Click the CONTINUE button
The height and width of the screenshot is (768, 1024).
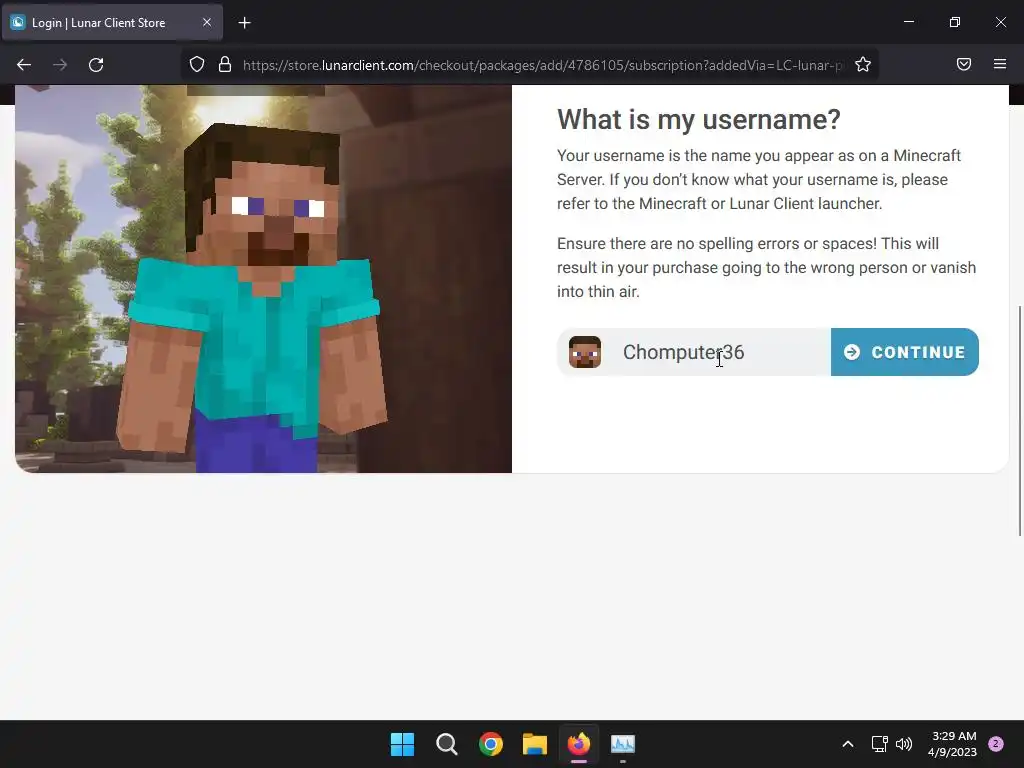[x=904, y=352]
